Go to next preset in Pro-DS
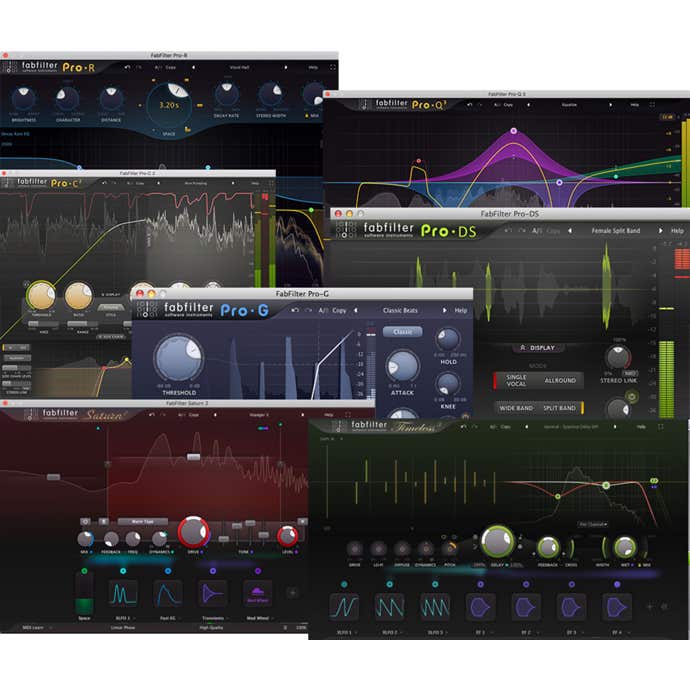 tap(661, 231)
